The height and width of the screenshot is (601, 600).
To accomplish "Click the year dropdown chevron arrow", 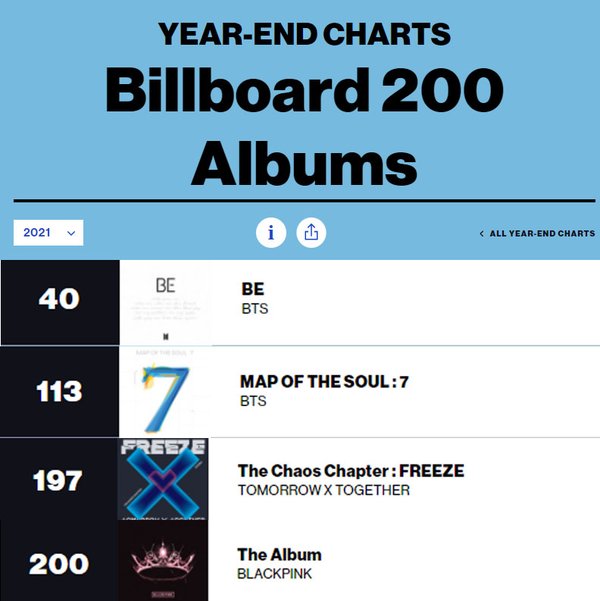I will click(71, 233).
